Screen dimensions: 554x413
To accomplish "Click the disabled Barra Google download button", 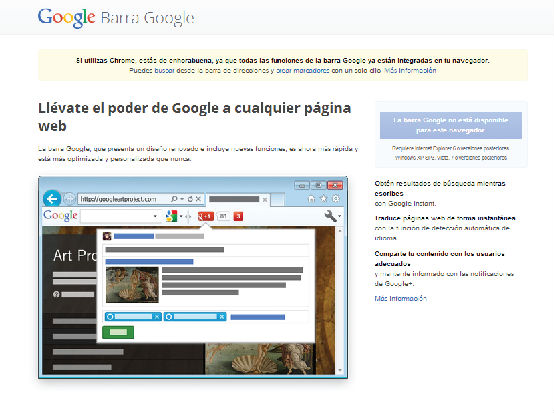I will point(451,125).
